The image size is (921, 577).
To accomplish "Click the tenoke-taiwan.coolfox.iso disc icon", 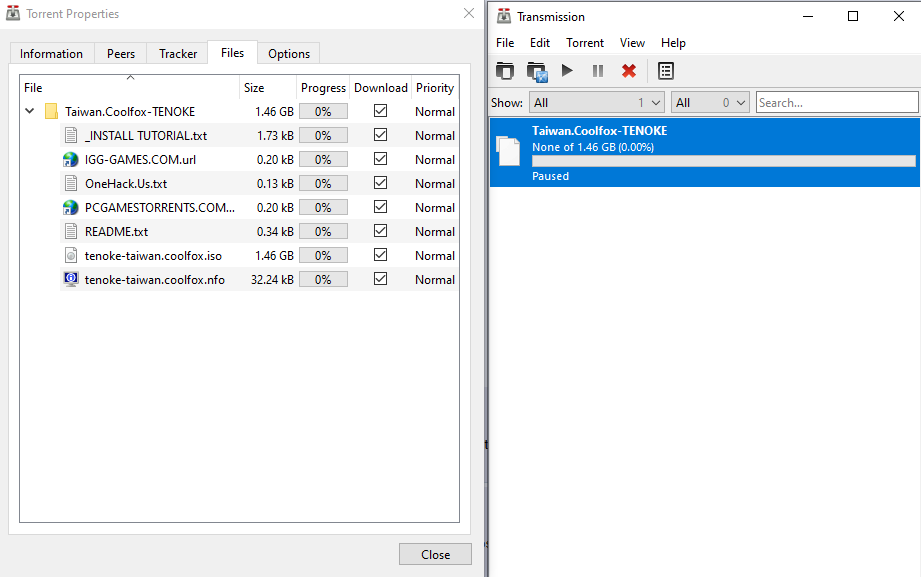I will coord(71,256).
